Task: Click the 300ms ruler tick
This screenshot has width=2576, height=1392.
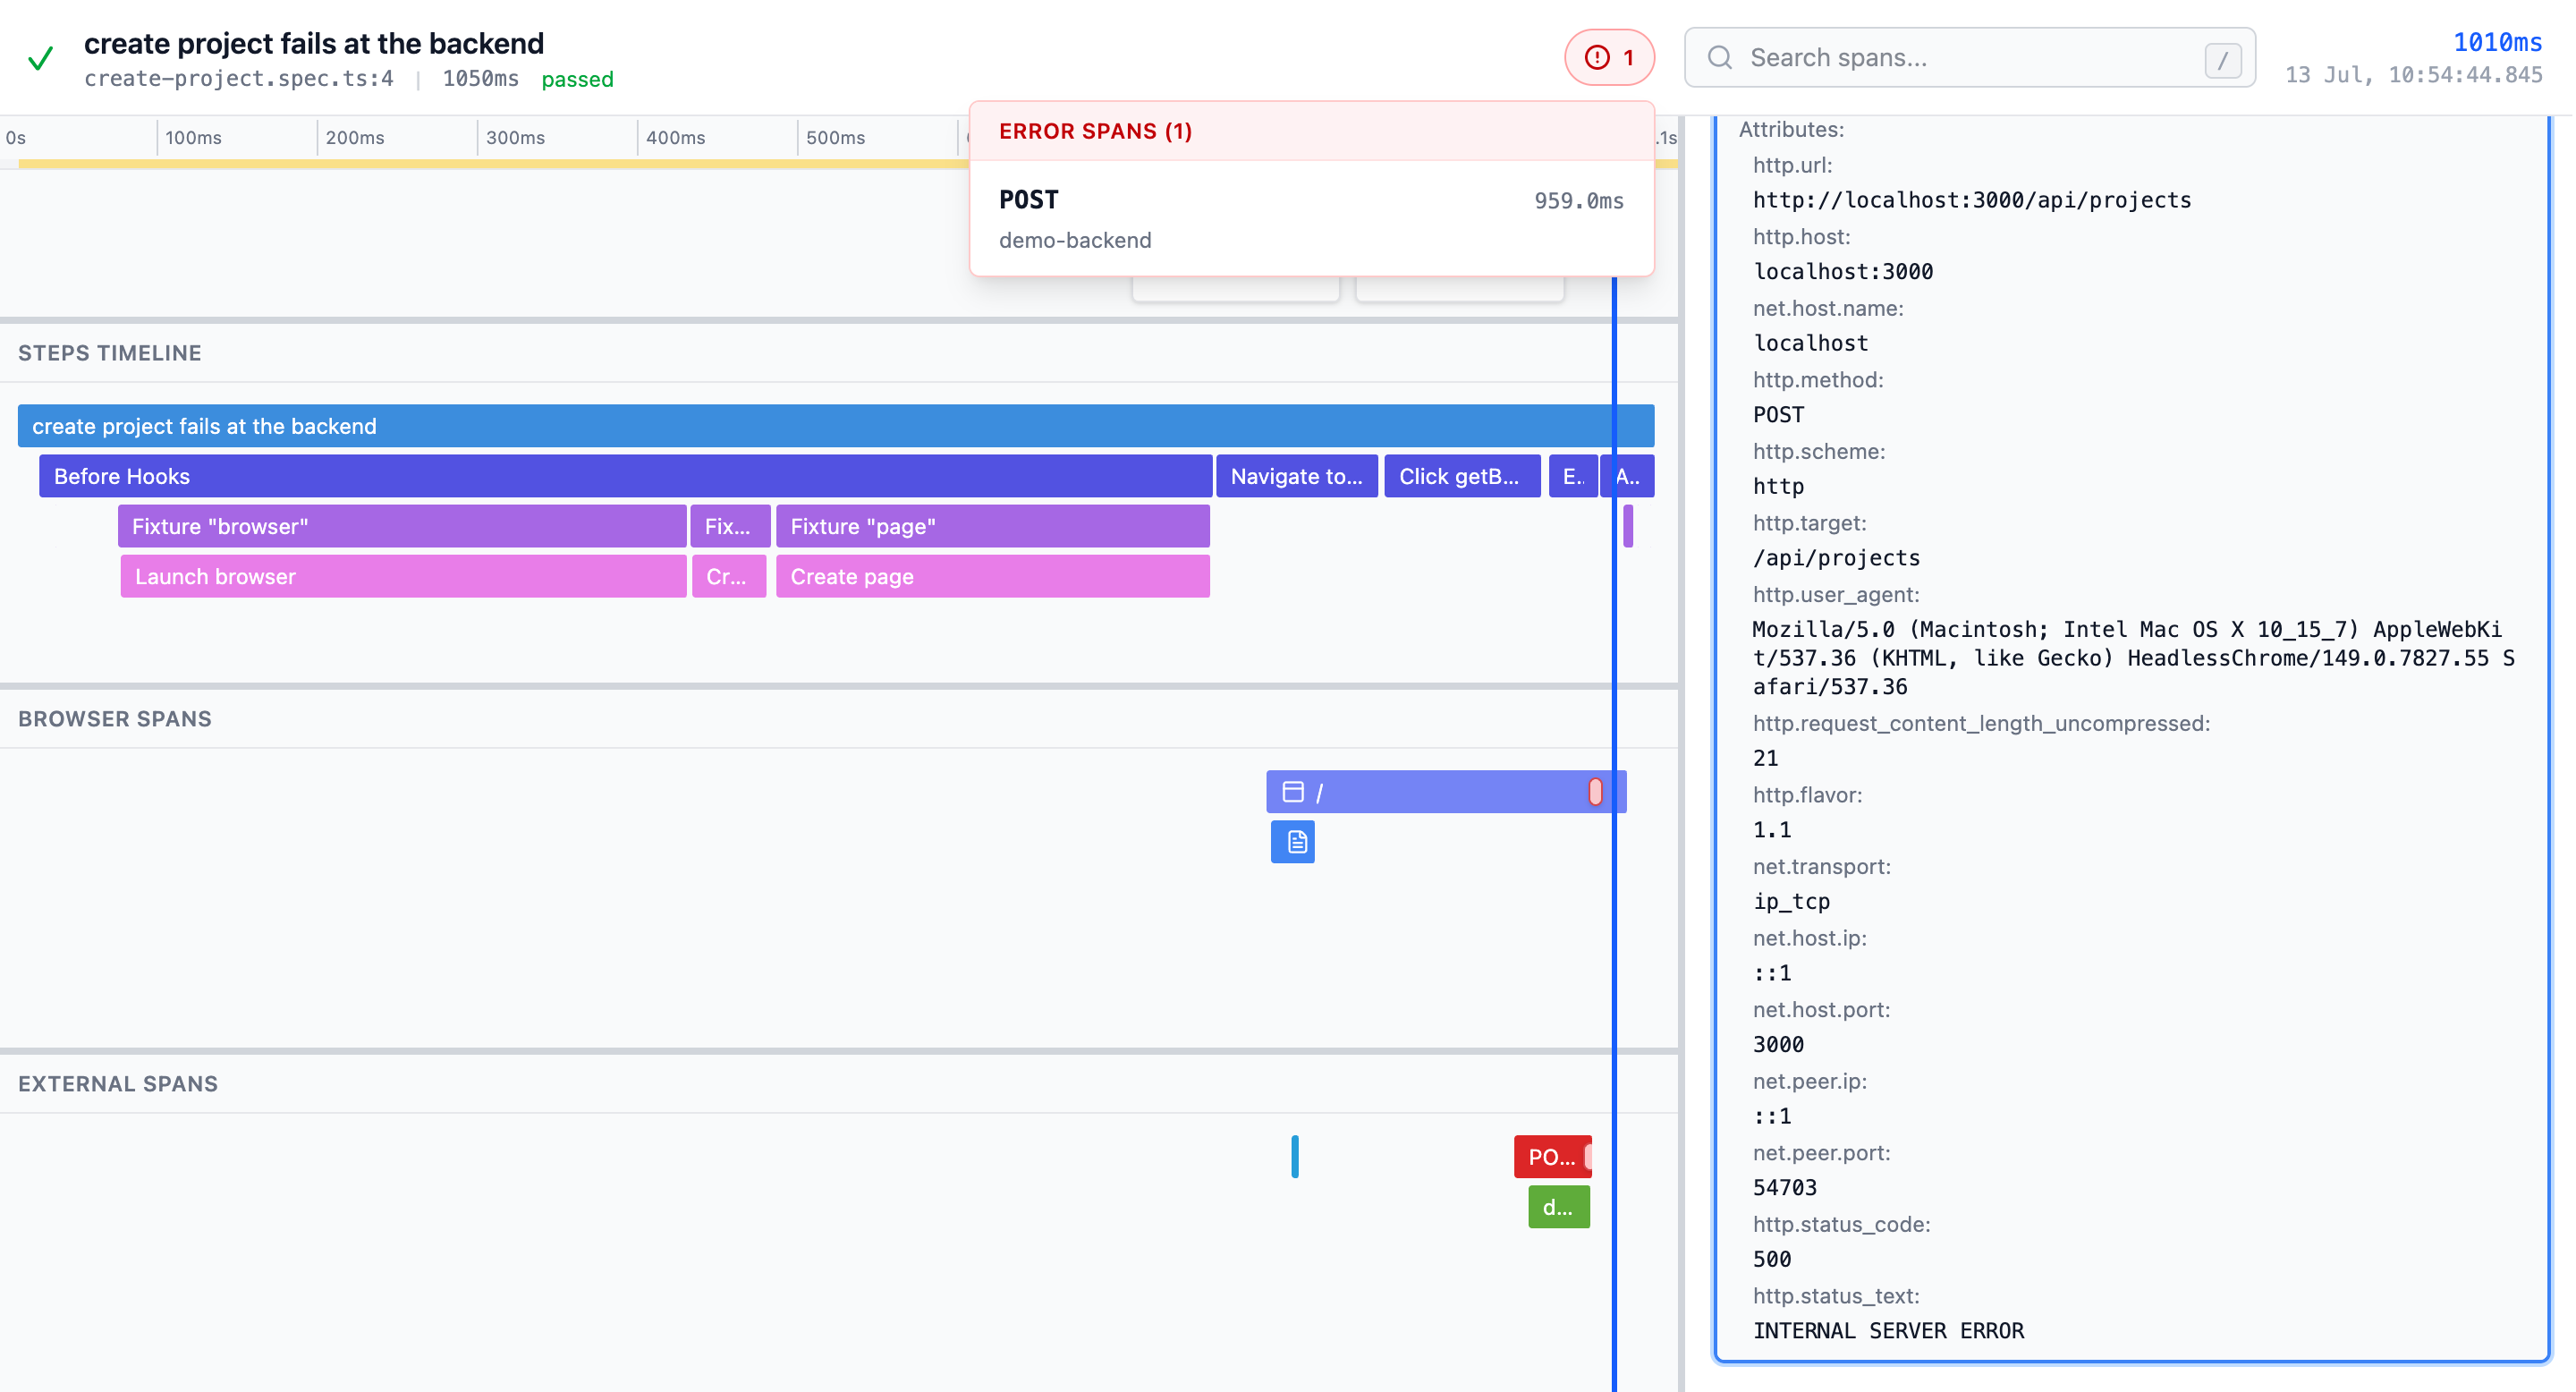Action: (x=514, y=137)
